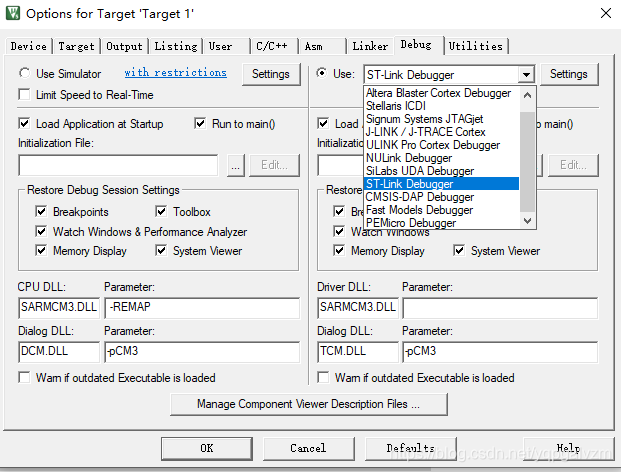This screenshot has height=472, width=621.
Task: Switch to the Target tab
Action: [76, 46]
